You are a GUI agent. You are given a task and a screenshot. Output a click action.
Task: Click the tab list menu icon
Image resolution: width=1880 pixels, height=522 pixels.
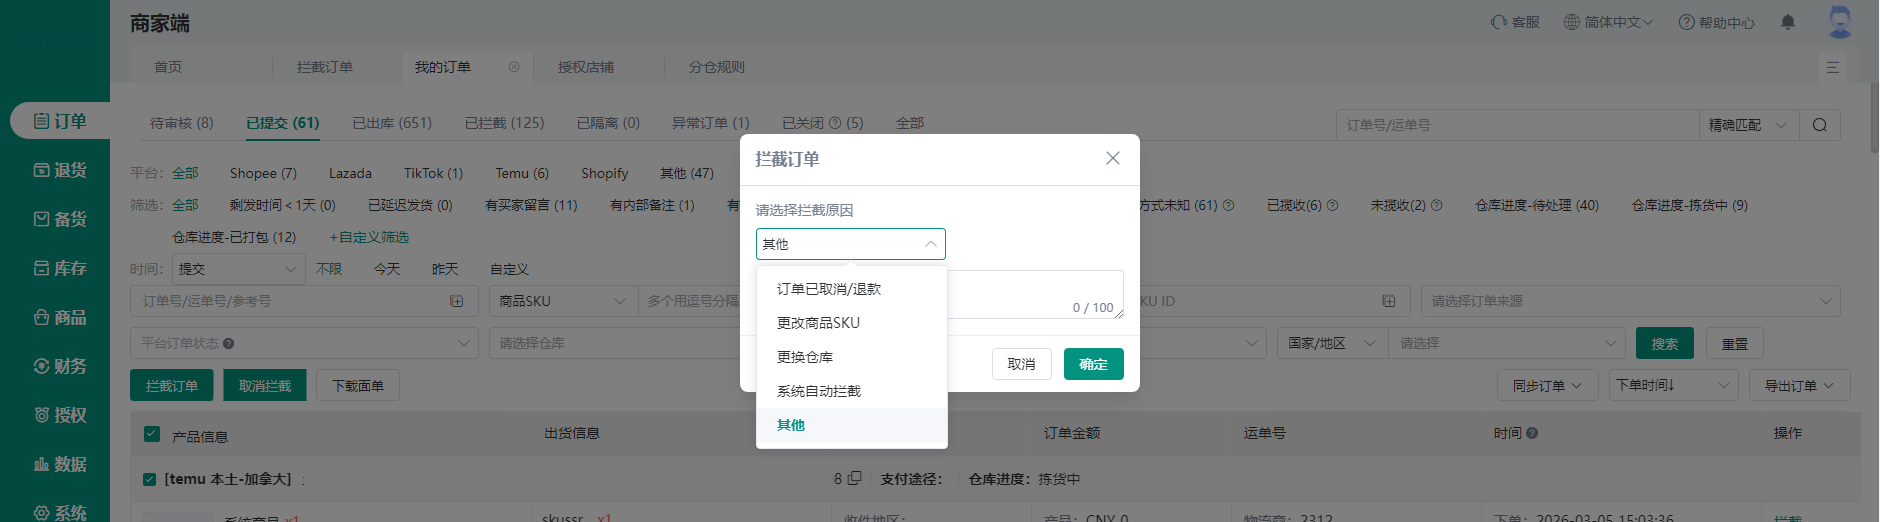(1832, 67)
